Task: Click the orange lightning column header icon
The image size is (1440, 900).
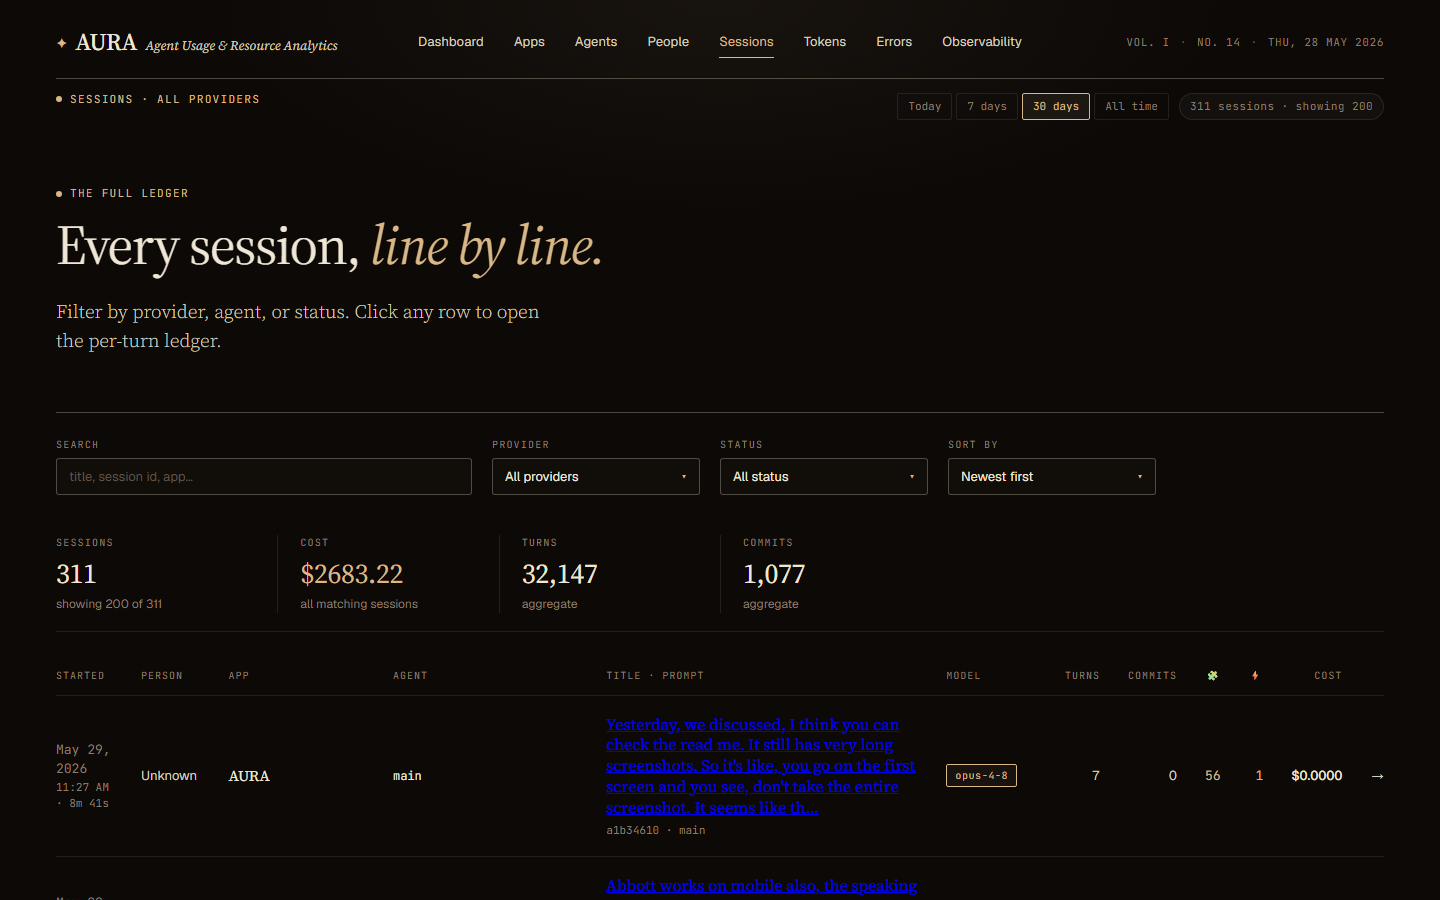Action: [x=1255, y=676]
